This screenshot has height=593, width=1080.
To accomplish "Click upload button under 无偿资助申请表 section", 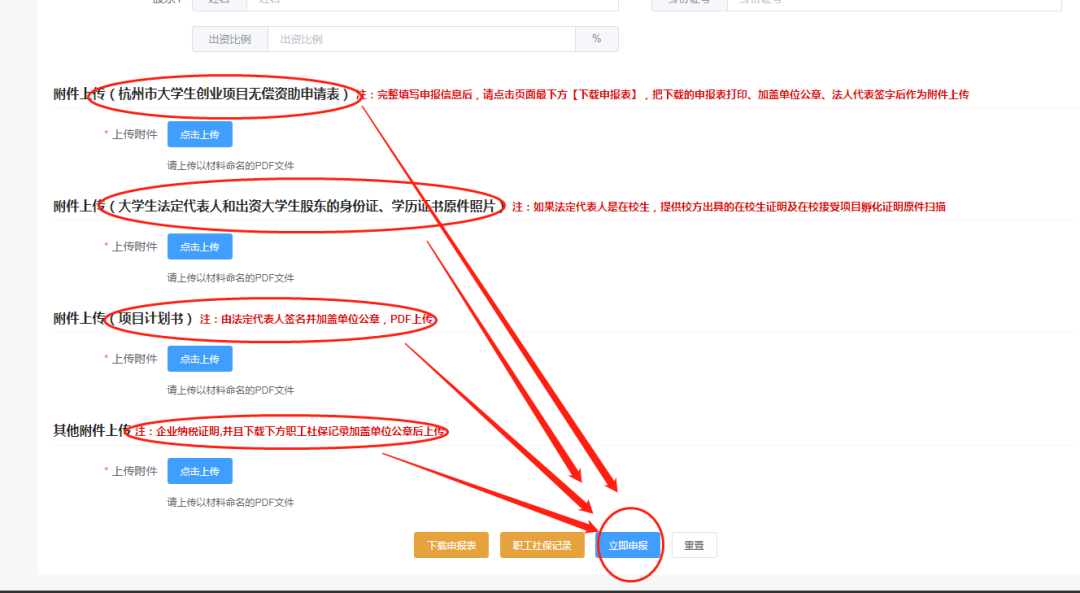I will pyautogui.click(x=200, y=134).
